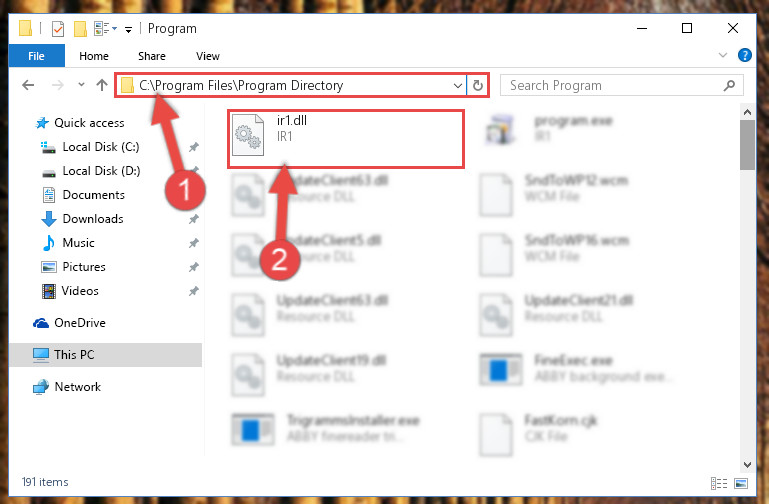Expand the ribbon with the chevron
This screenshot has width=769, height=504.
point(722,55)
